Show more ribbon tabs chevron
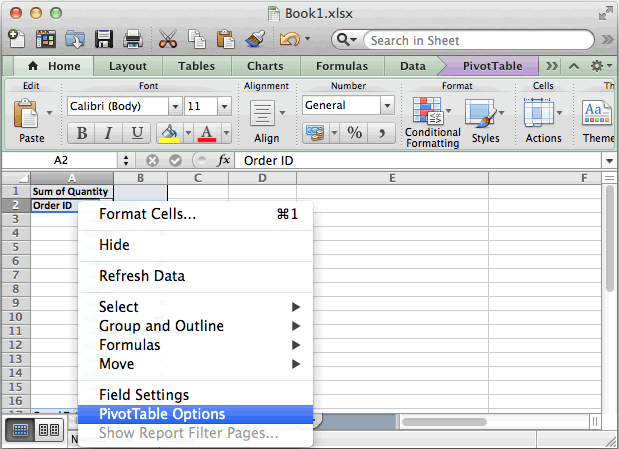 (552, 66)
